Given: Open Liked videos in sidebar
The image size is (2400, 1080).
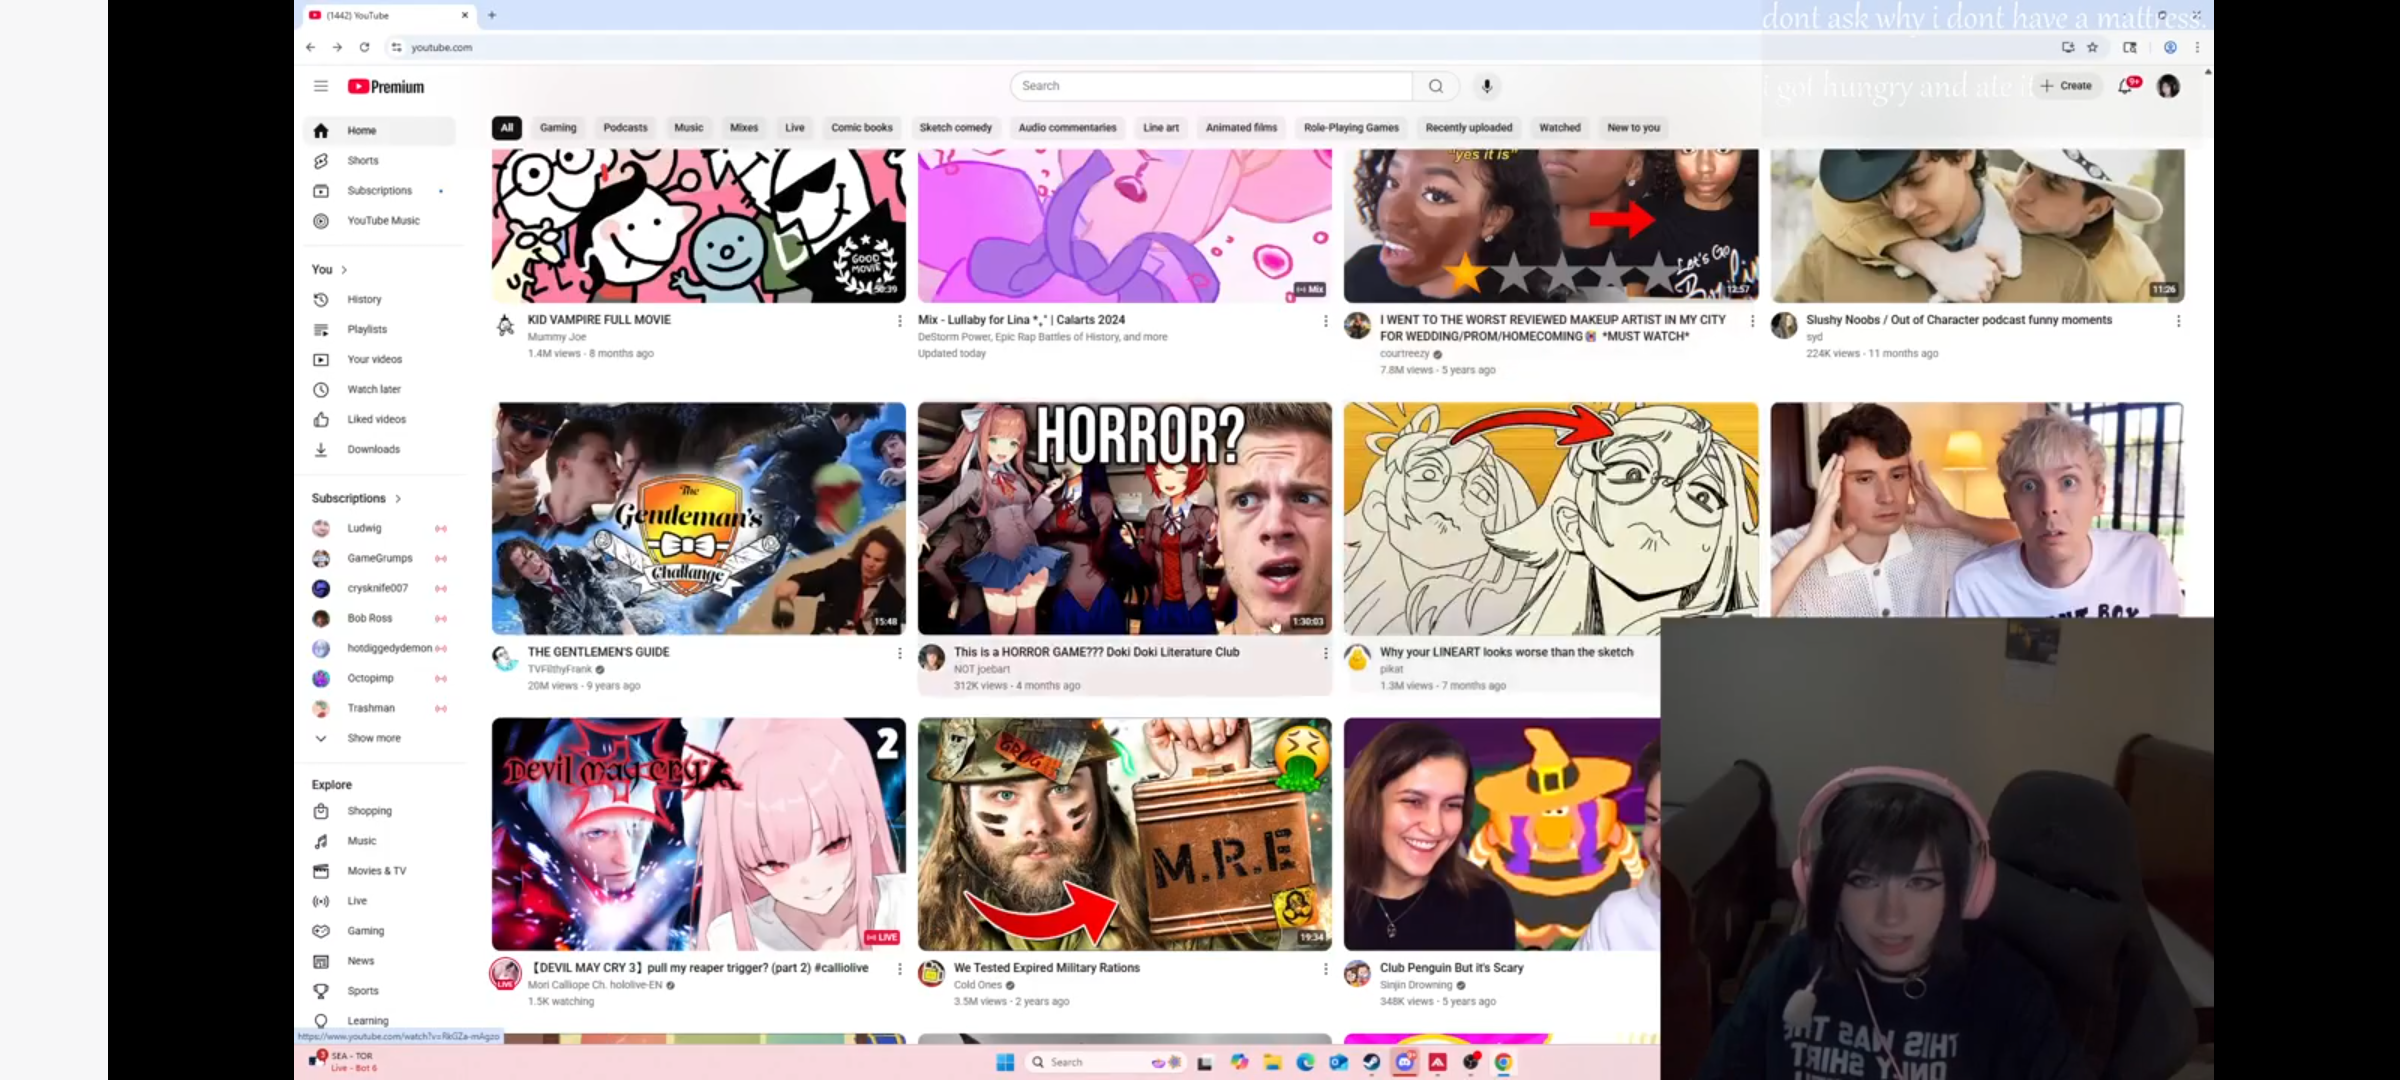Looking at the screenshot, I should pos(376,419).
